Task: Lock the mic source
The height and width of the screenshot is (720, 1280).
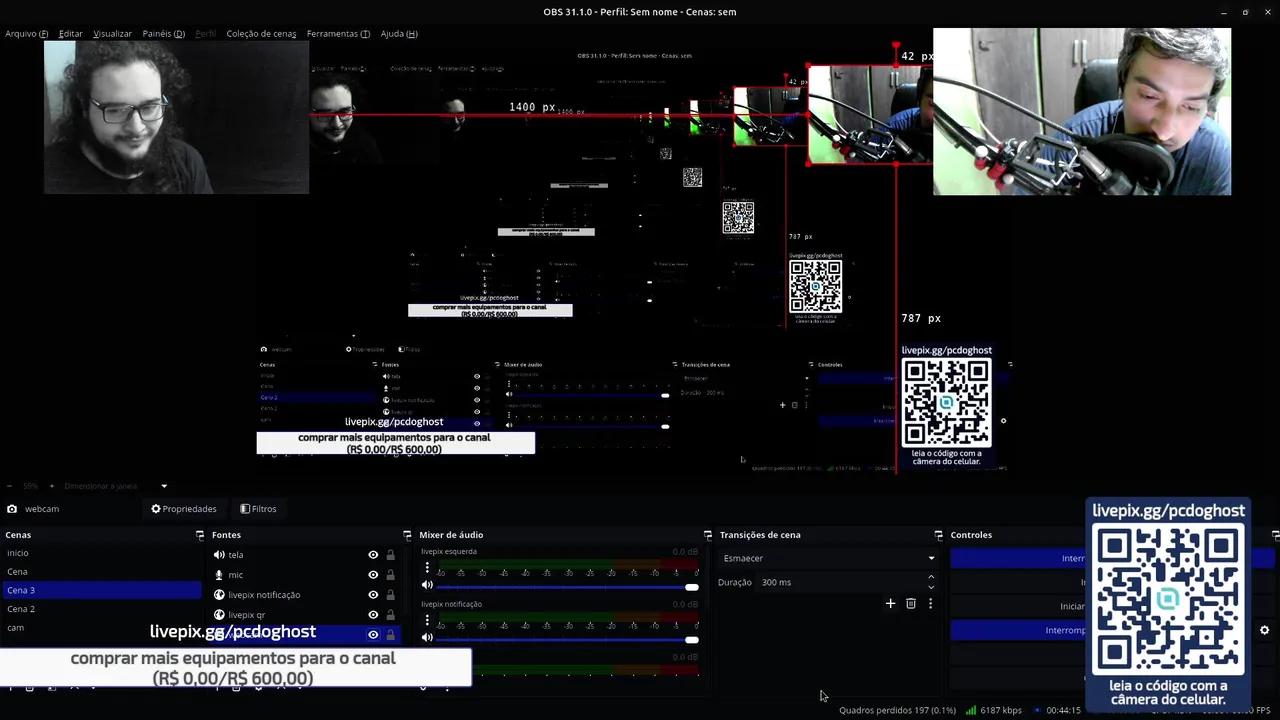Action: tap(390, 575)
